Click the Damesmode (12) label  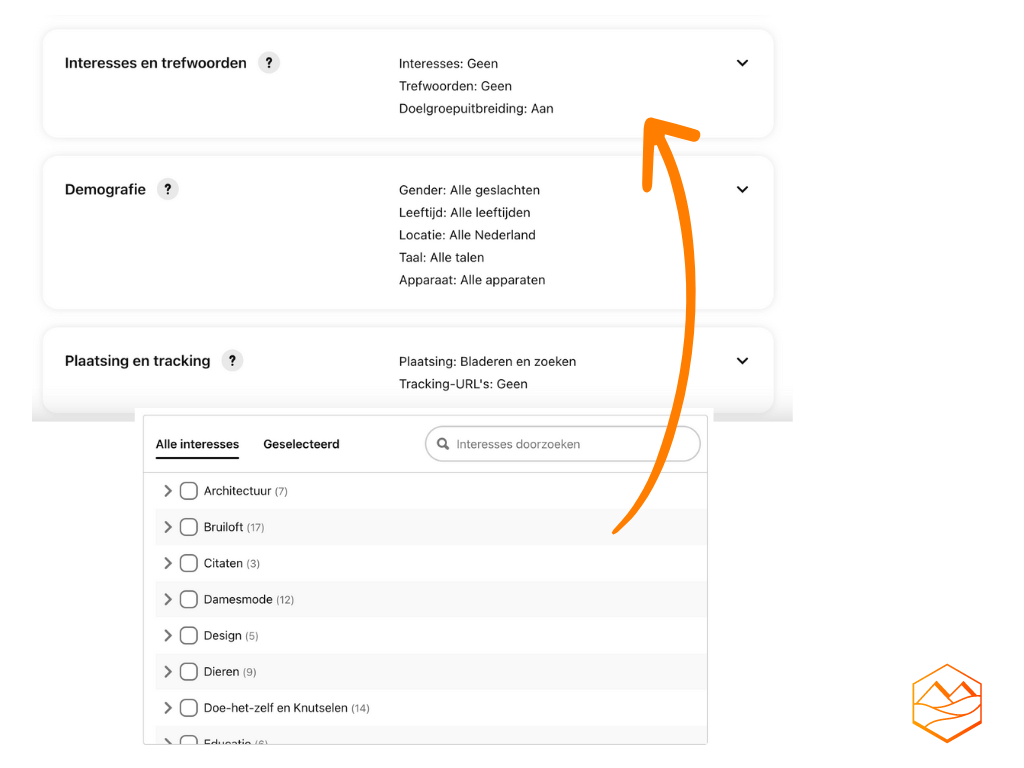(x=249, y=600)
